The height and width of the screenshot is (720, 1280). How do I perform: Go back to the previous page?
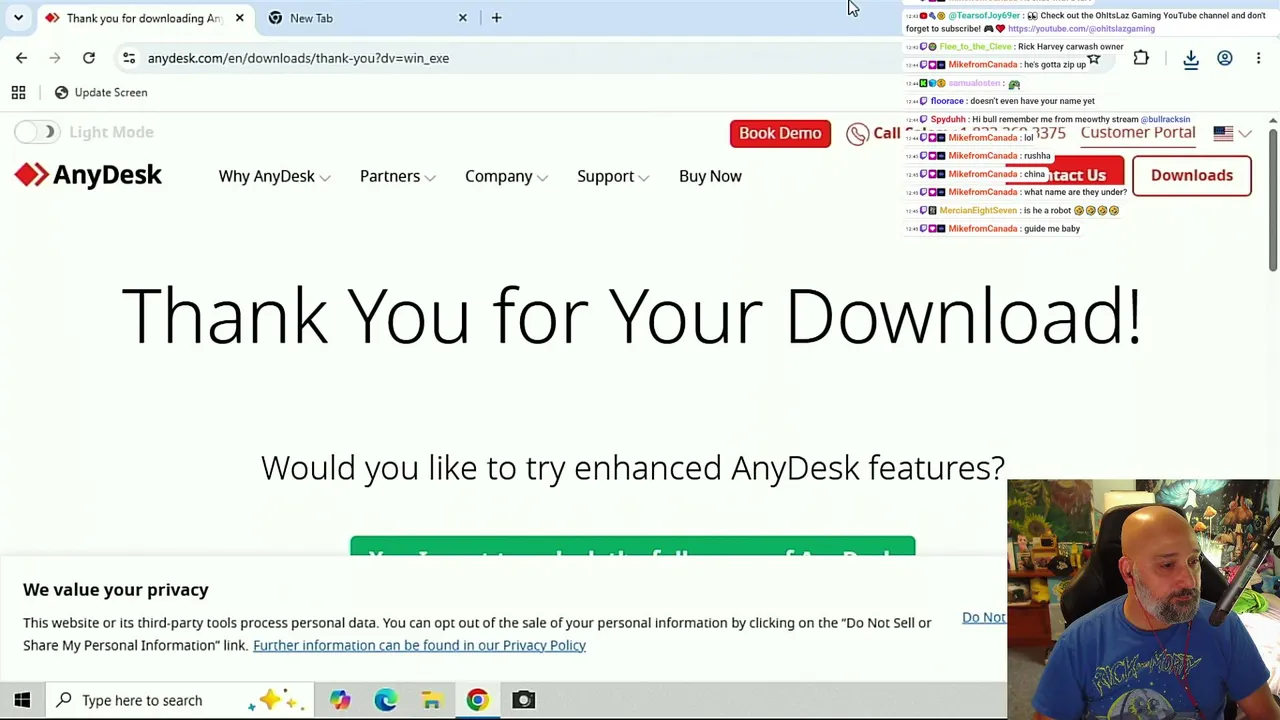(x=22, y=58)
